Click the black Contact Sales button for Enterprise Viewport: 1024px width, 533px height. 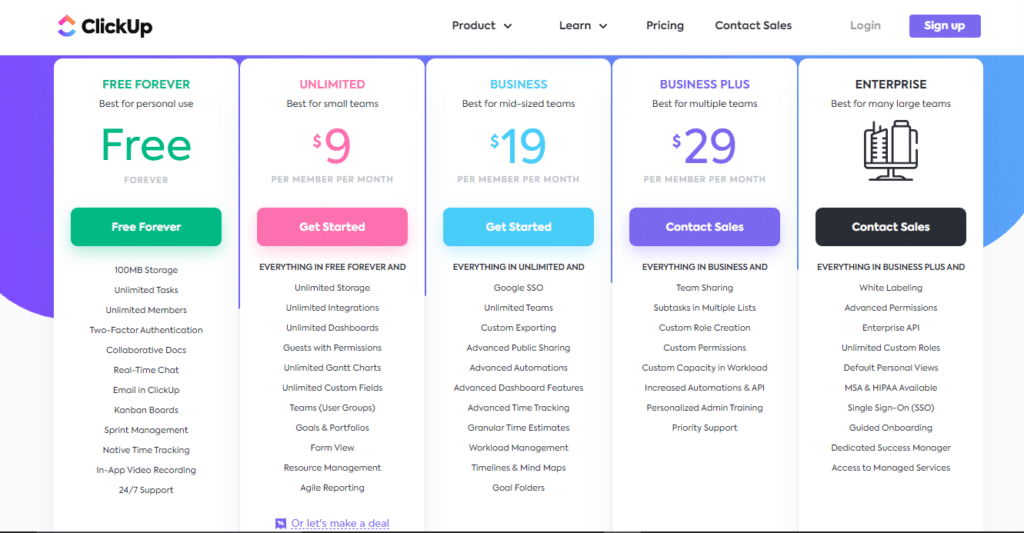tap(891, 227)
